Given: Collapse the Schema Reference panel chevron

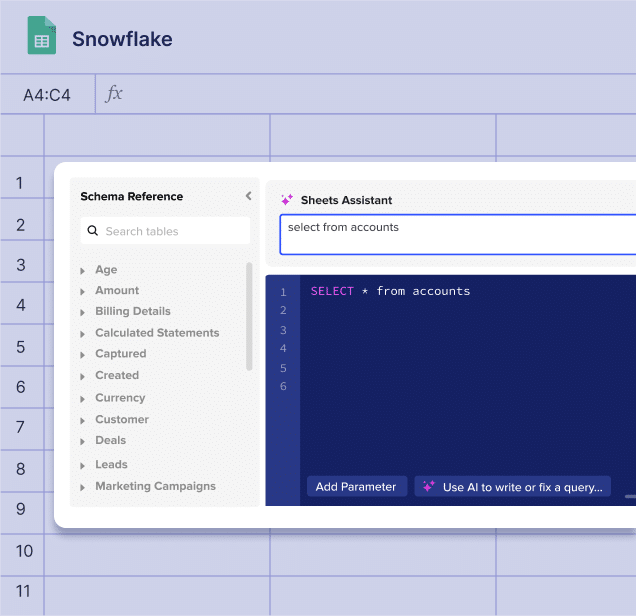Looking at the screenshot, I should click(249, 196).
